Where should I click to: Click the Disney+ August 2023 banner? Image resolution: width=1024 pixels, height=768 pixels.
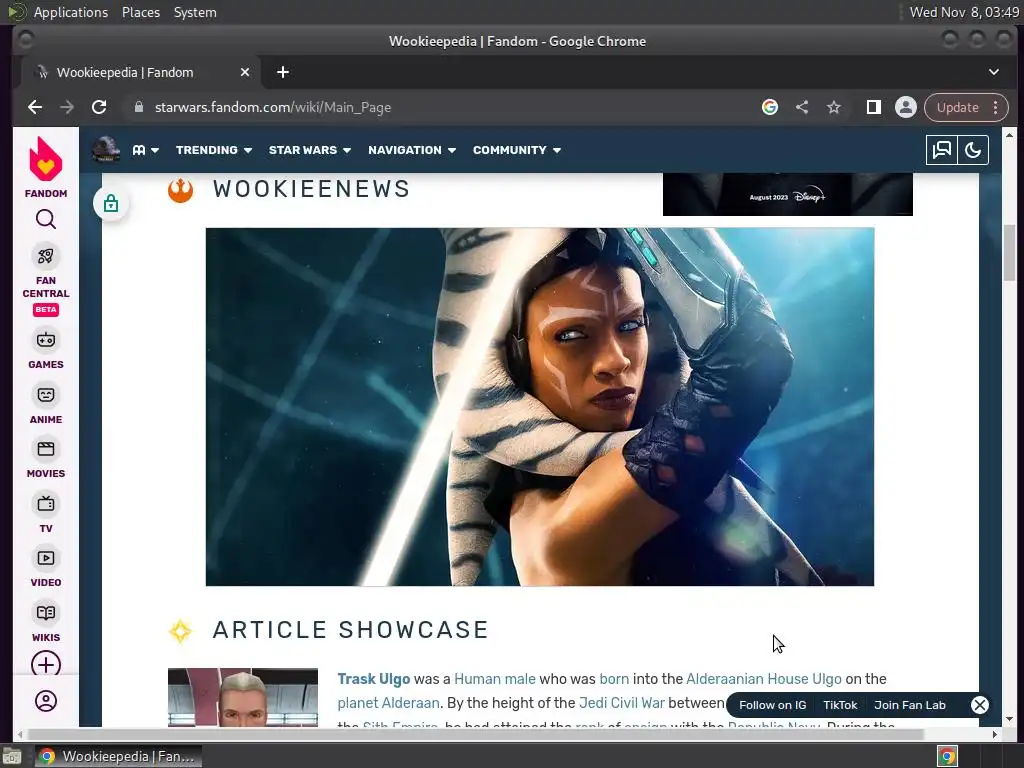788,195
